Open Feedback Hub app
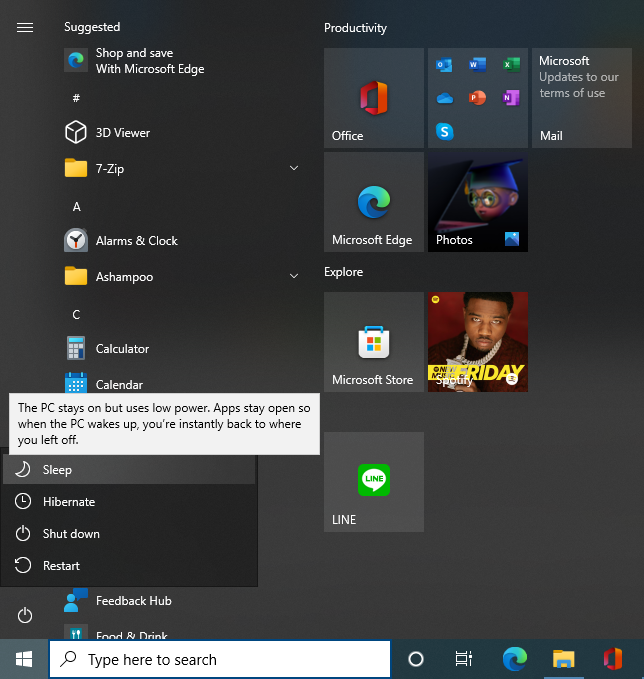The height and width of the screenshot is (679, 644). click(x=182, y=601)
